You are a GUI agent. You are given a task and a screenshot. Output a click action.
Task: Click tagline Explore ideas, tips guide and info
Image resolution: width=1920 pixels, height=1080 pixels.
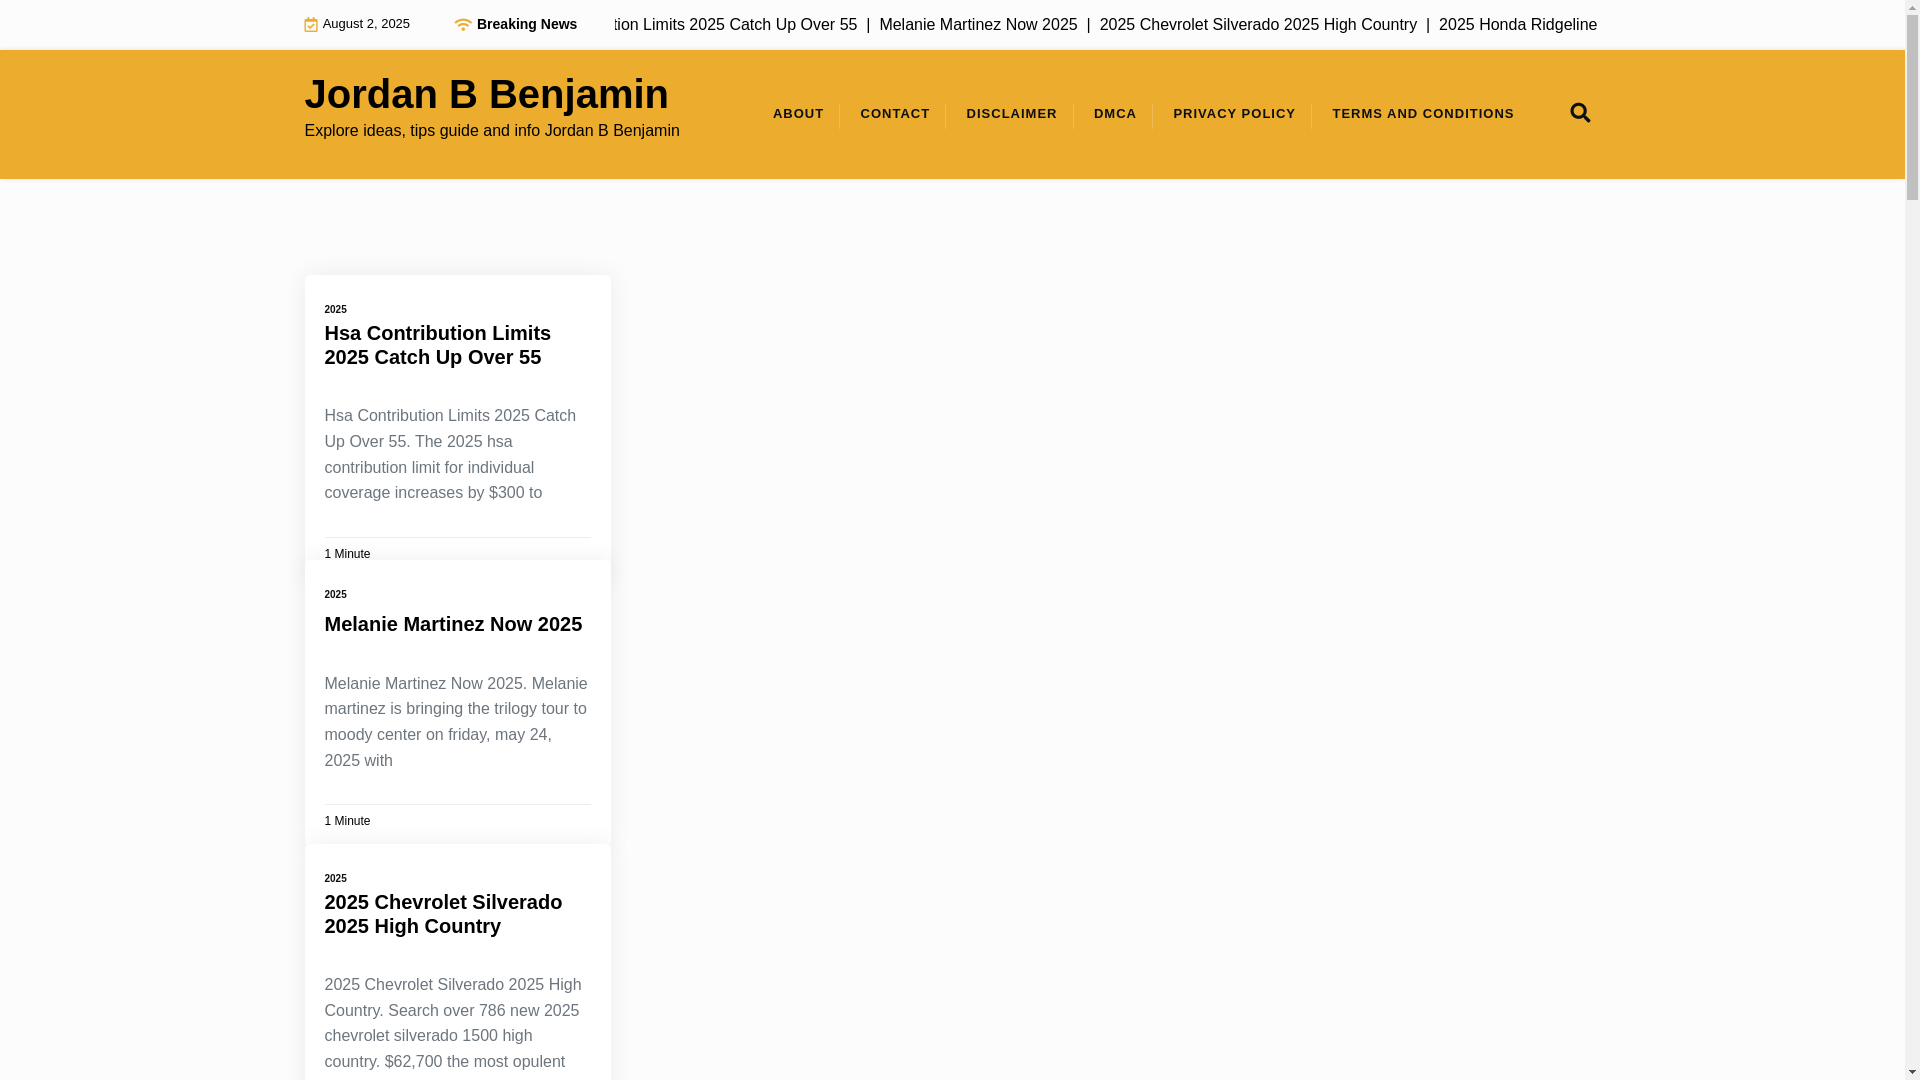tap(492, 131)
